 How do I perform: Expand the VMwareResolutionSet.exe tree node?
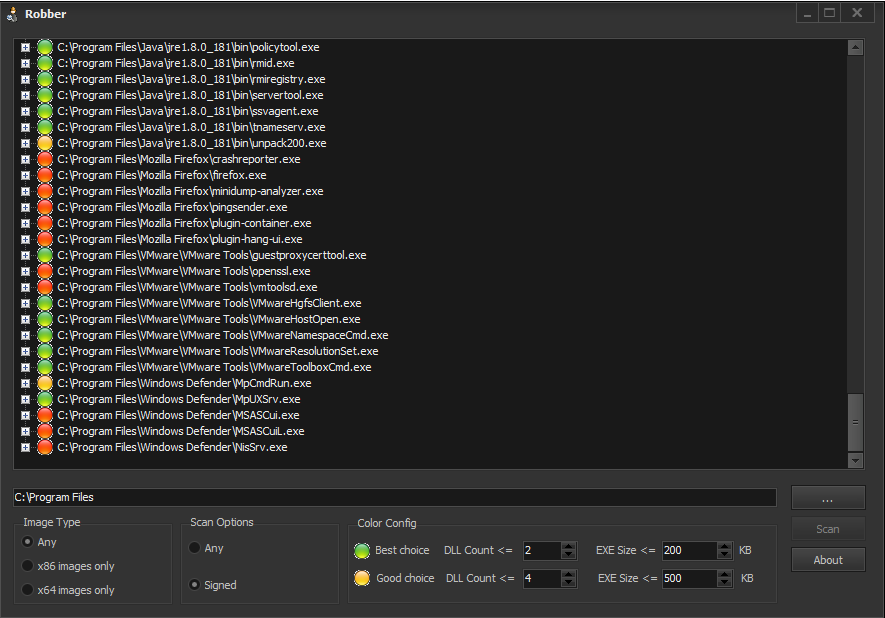click(x=25, y=351)
